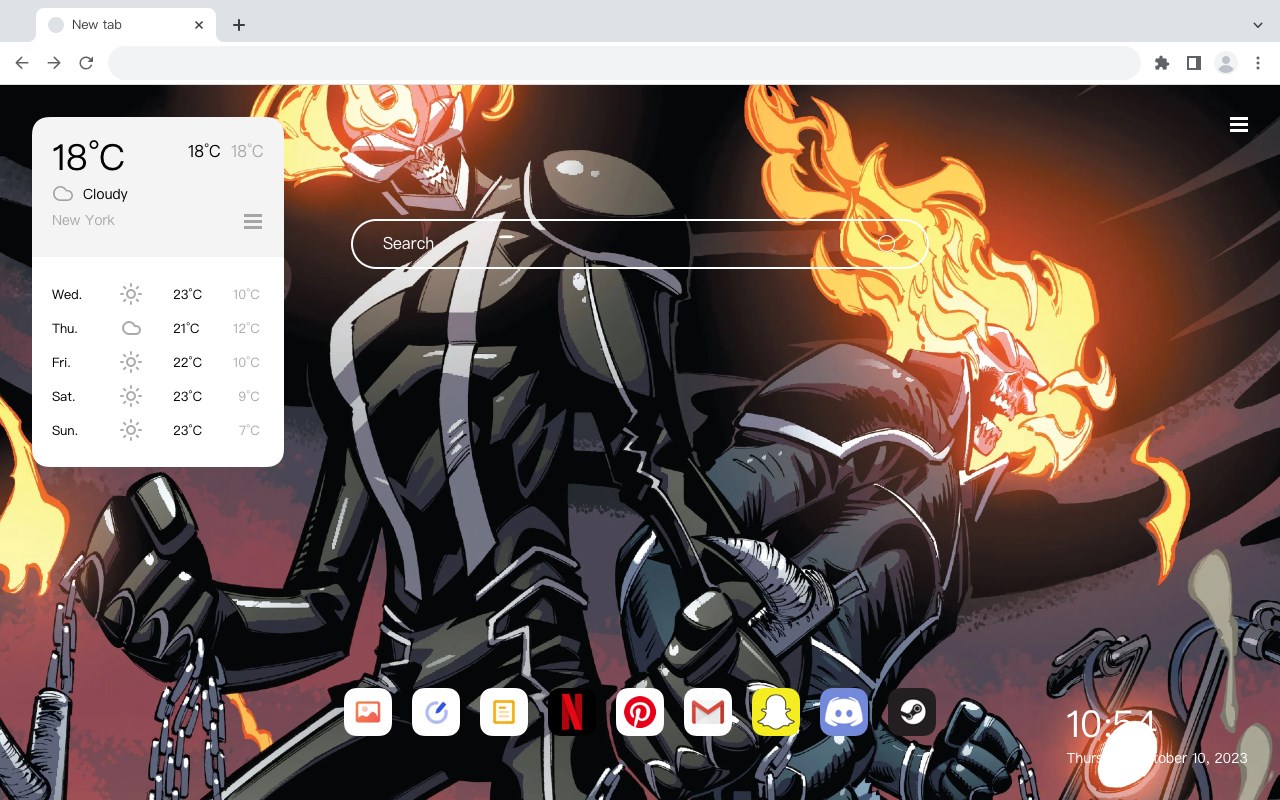Click the sunny icon for Friday
Image resolution: width=1280 pixels, height=800 pixels.
tap(131, 362)
